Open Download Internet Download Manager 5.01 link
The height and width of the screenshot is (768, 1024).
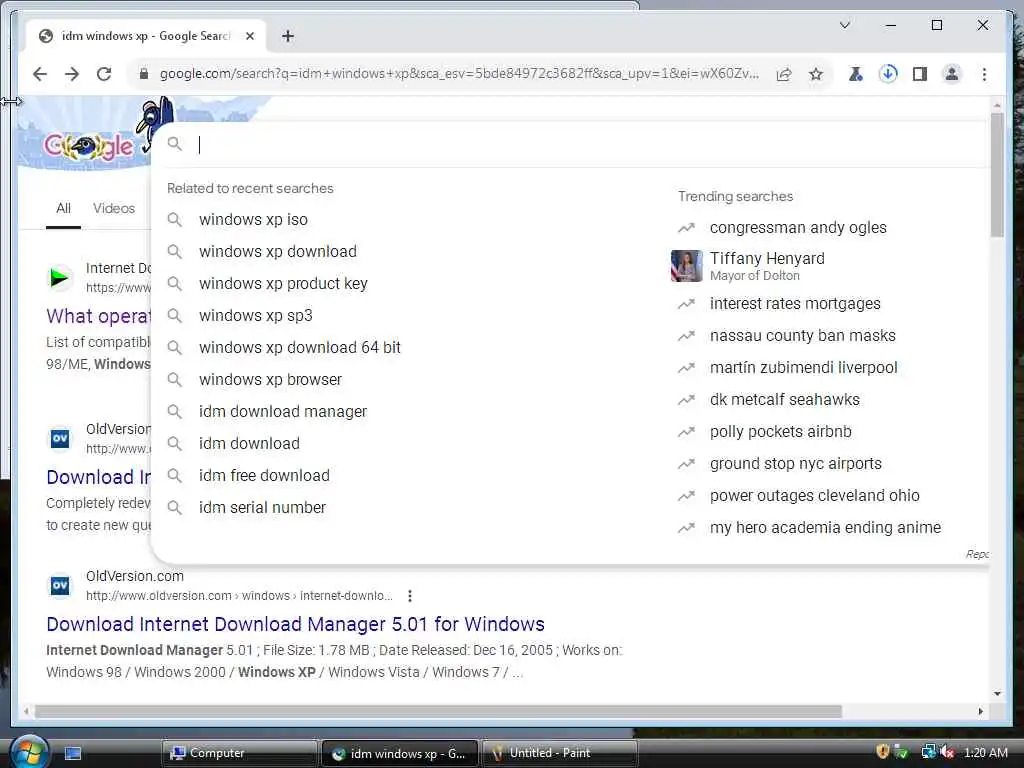295,624
